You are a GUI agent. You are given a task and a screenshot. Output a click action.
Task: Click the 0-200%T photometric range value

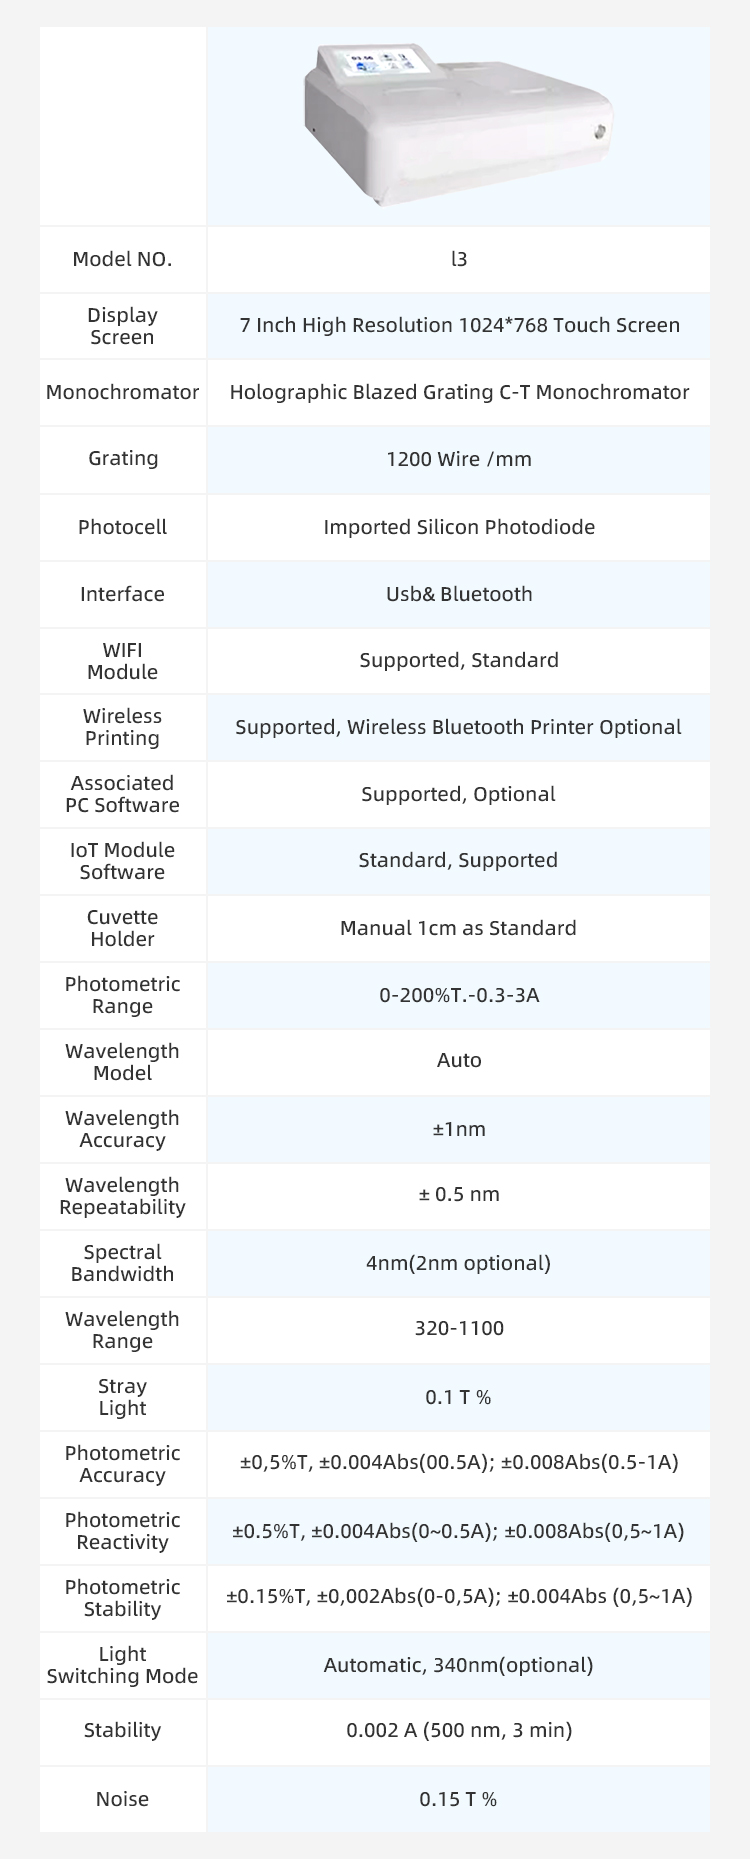(x=459, y=995)
